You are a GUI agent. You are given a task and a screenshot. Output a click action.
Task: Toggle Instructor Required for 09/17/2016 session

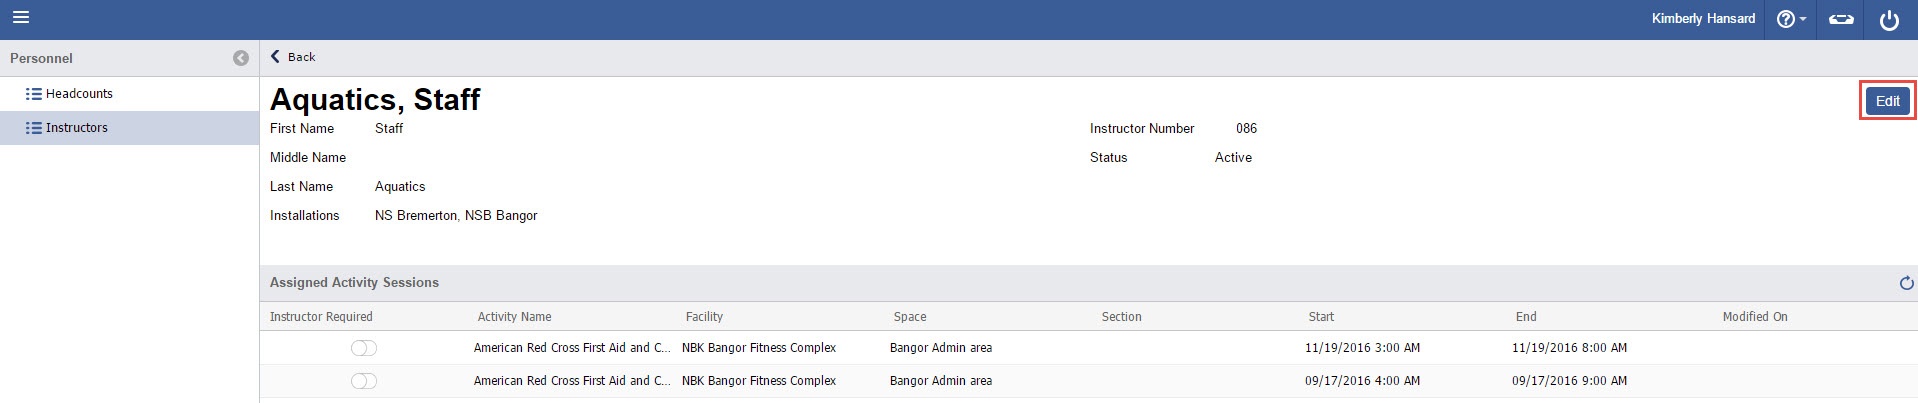click(363, 381)
